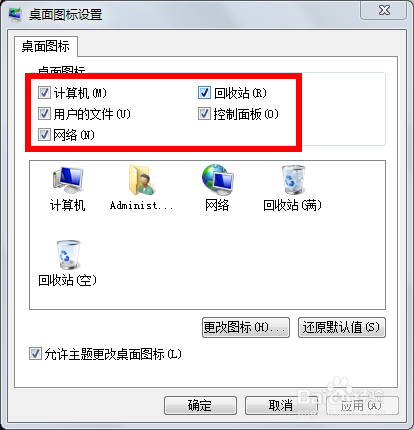Viewport: 414px width, 430px height.
Task: Confirm with the 确定 button
Action: [200, 405]
